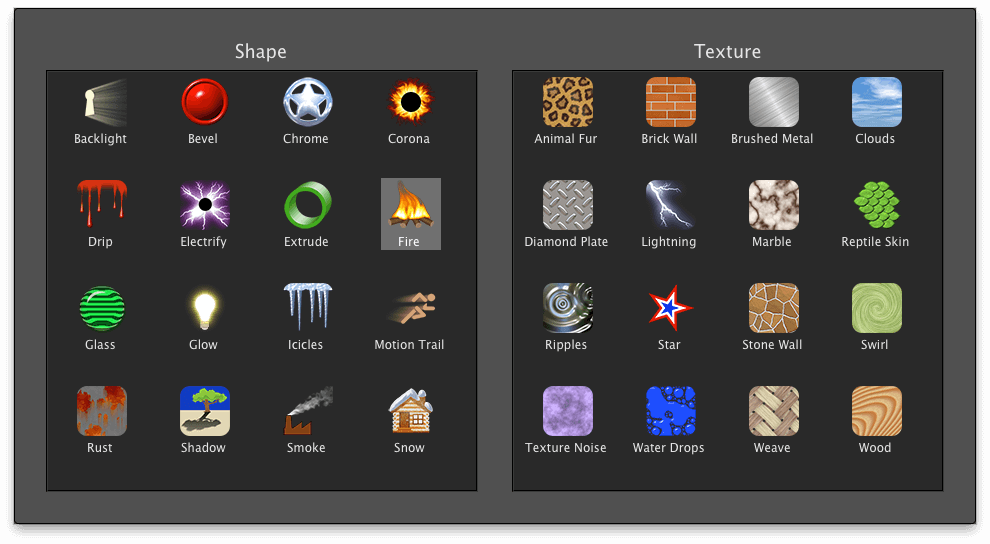Select the Corona shape effect
This screenshot has width=990, height=544.
[409, 103]
